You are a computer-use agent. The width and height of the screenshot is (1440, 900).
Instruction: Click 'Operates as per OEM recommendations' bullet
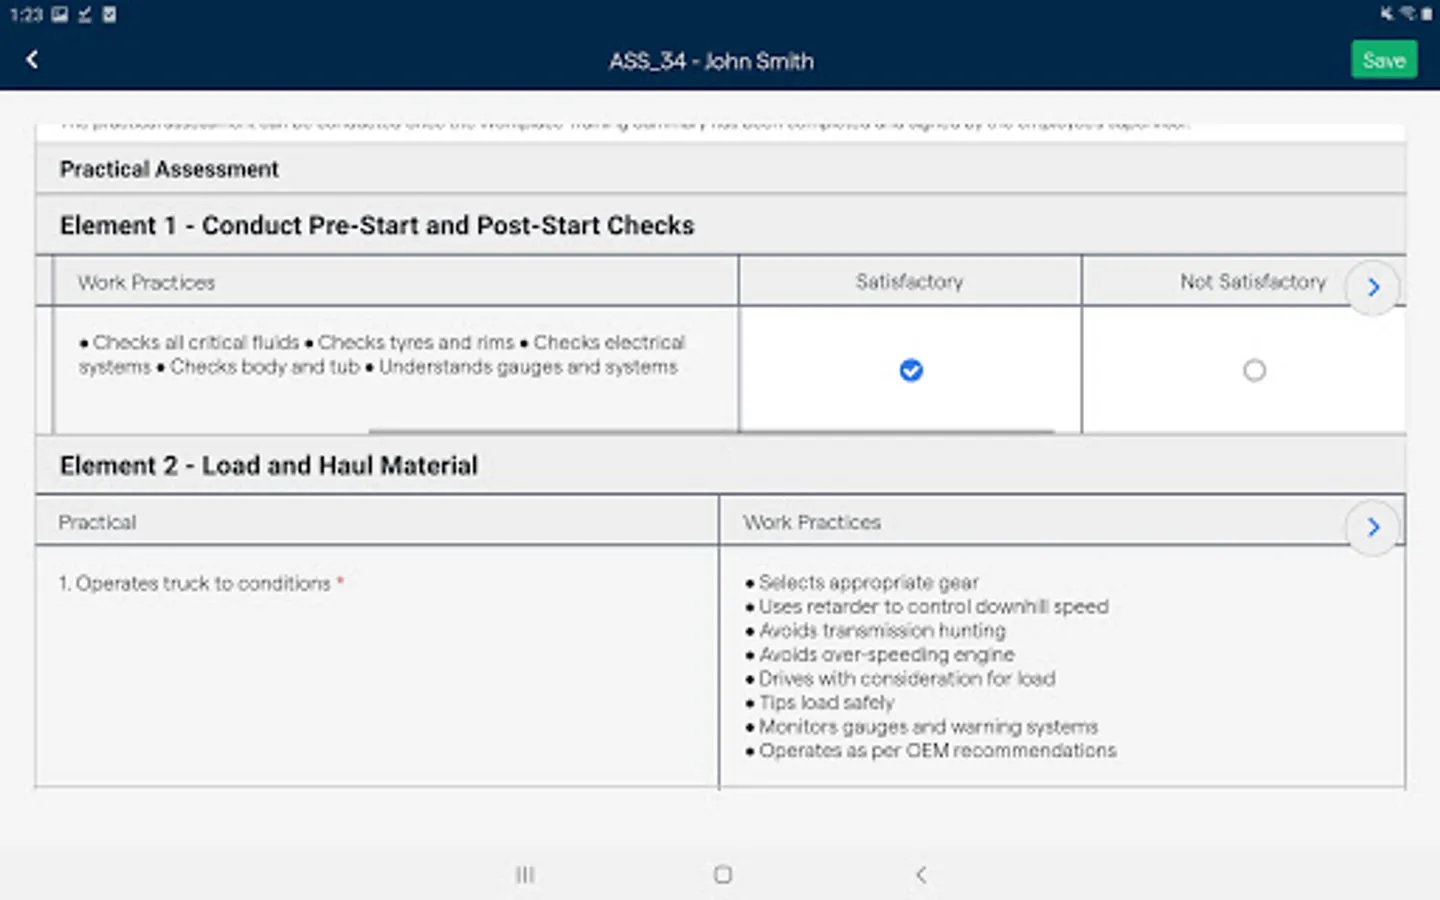click(x=931, y=750)
